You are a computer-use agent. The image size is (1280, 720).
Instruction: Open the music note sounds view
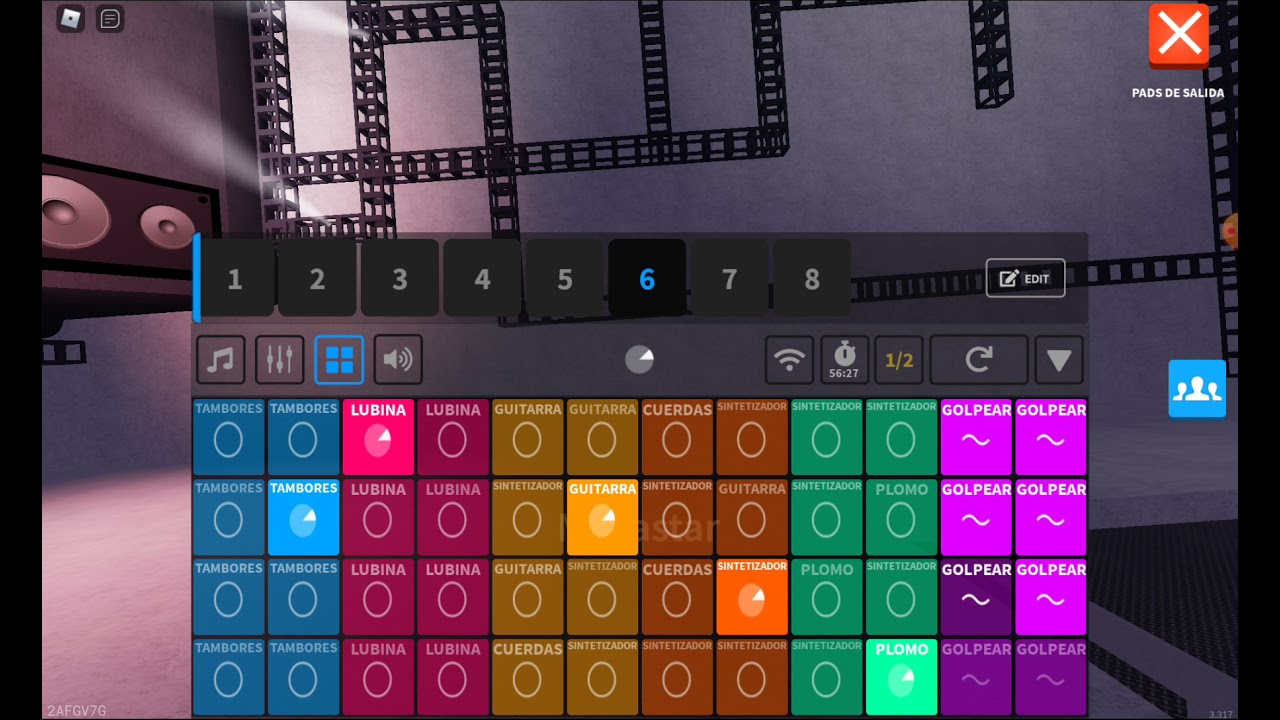[221, 360]
